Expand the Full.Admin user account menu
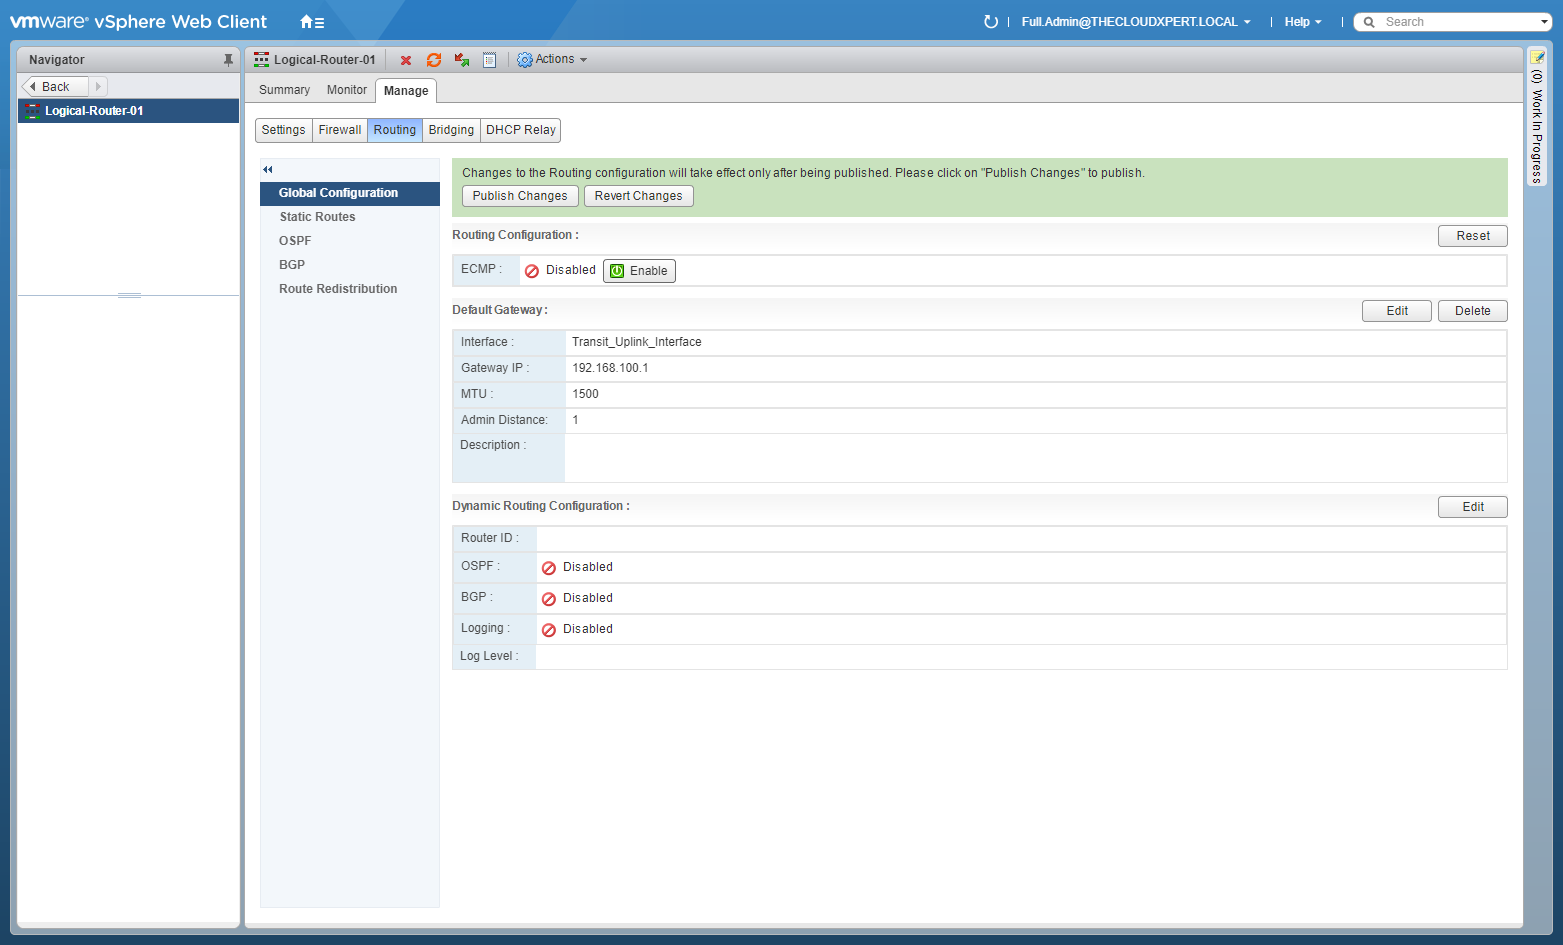The width and height of the screenshot is (1563, 945). (1135, 22)
